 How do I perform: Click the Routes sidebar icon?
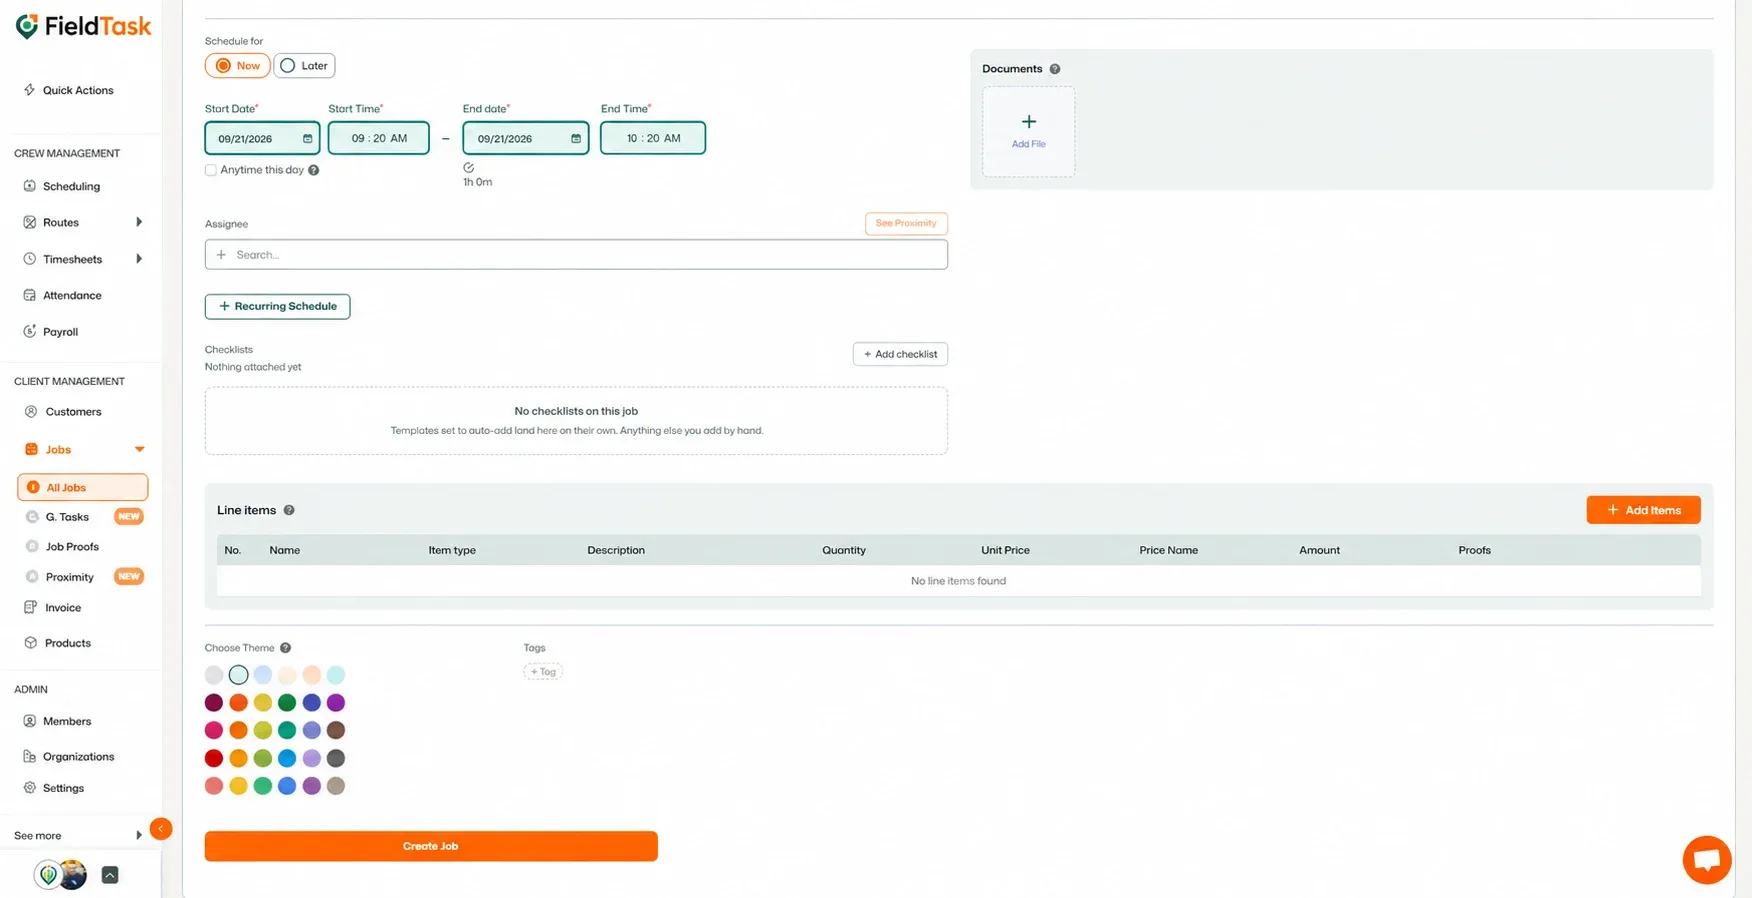pos(29,222)
